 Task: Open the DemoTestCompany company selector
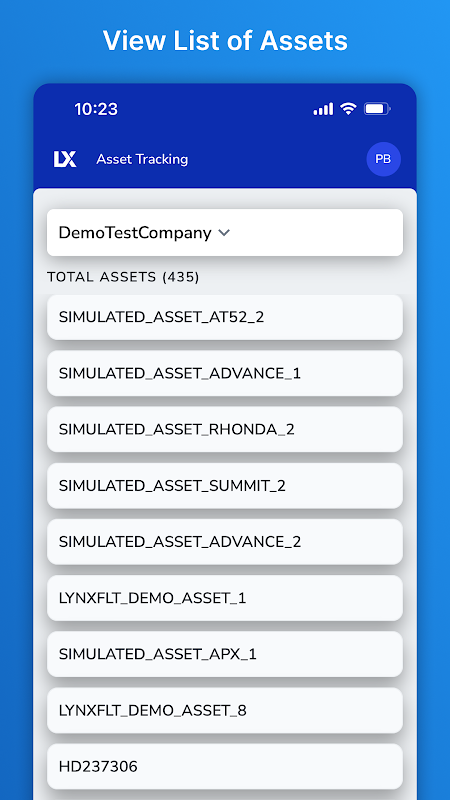tap(225, 233)
